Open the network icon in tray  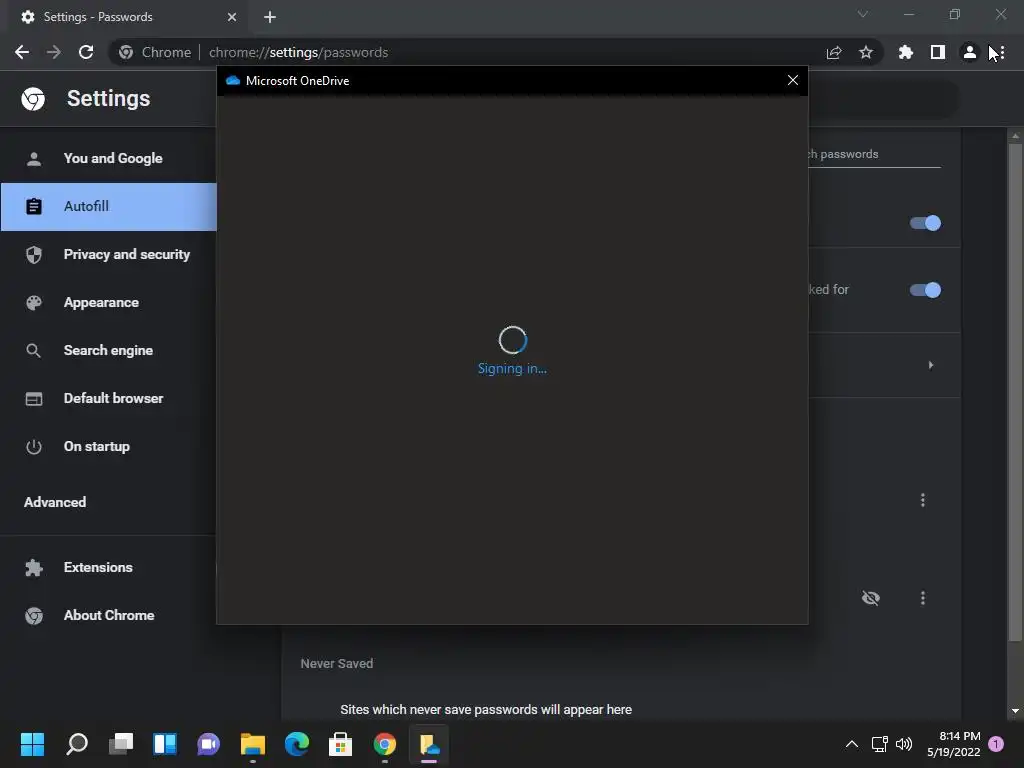(x=879, y=744)
